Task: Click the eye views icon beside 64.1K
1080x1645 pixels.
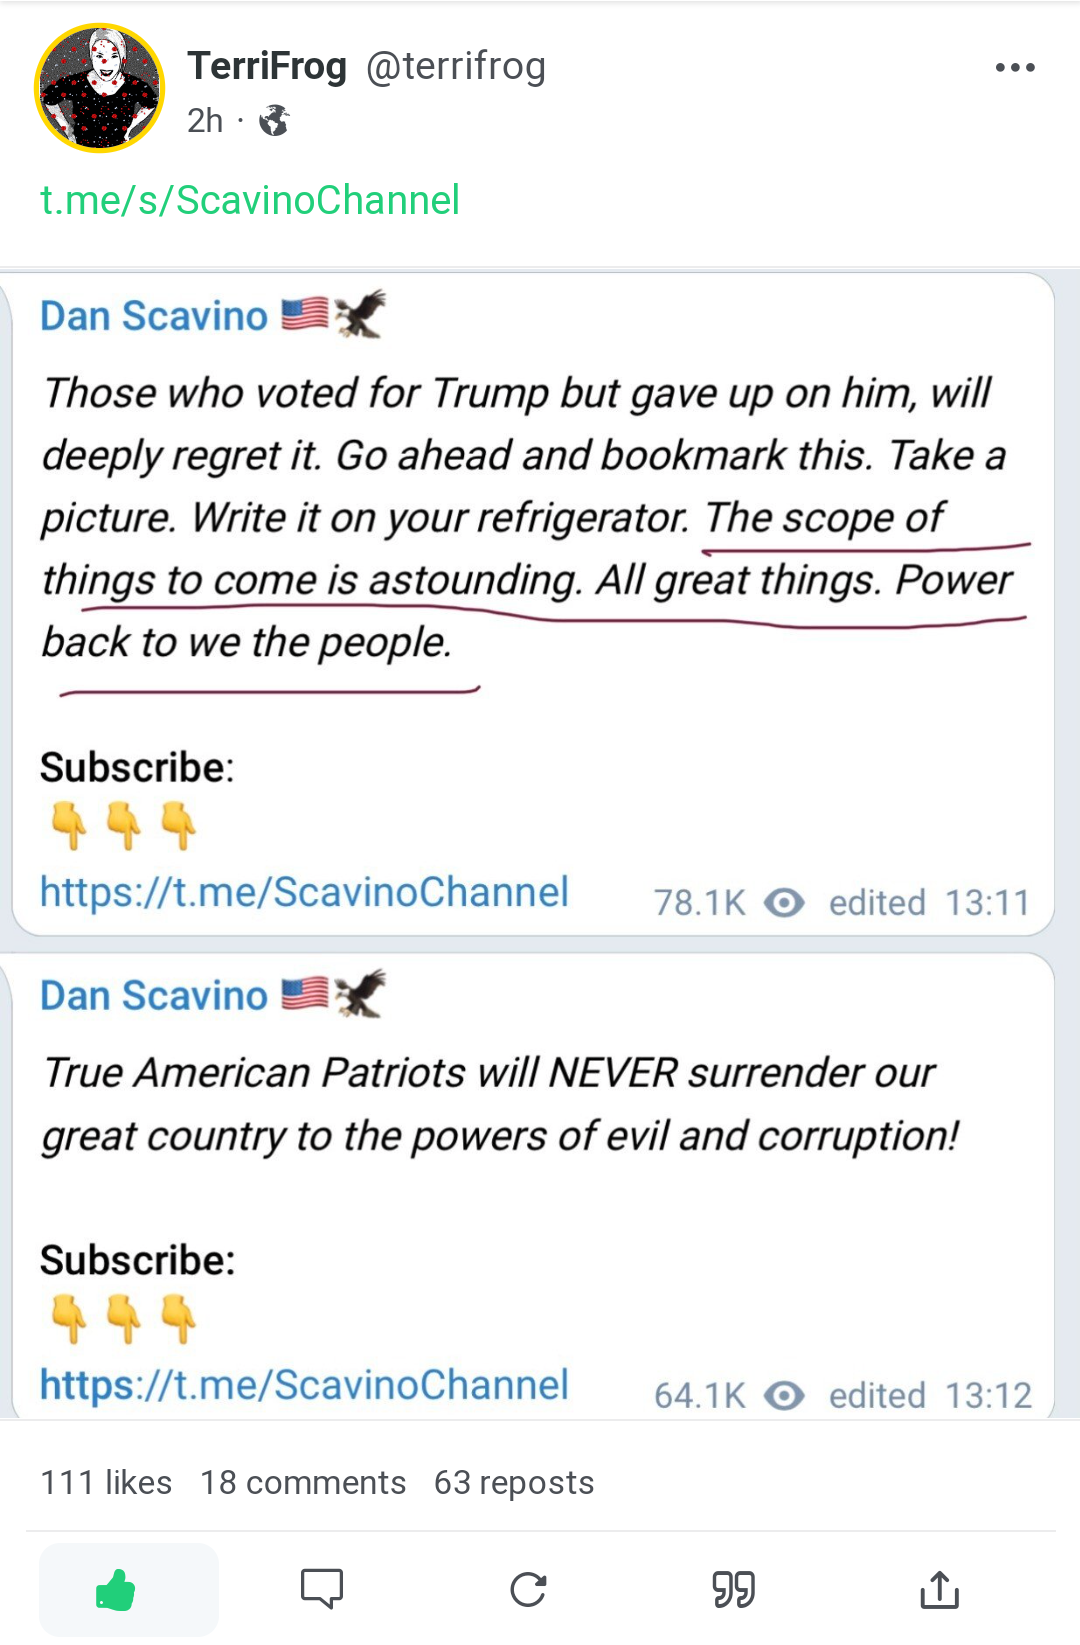Action: point(784,1396)
